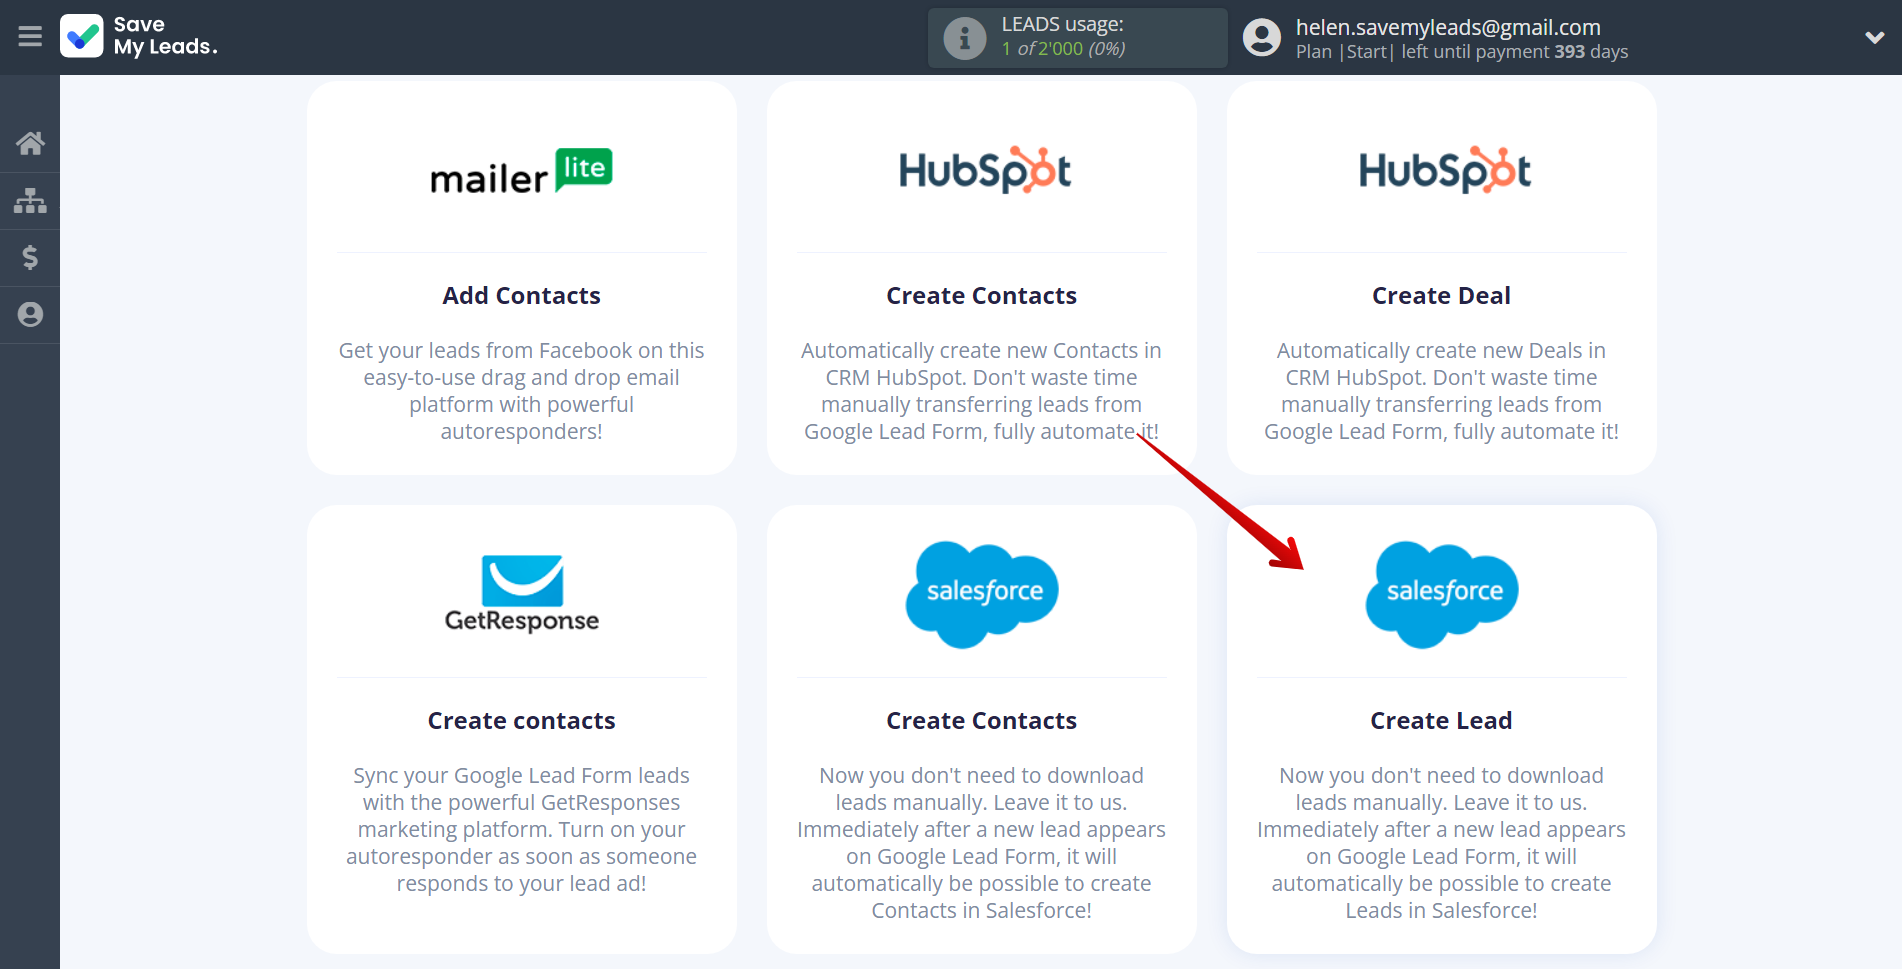Click the Salesforce Create Lead description text
The width and height of the screenshot is (1902, 969).
[1442, 843]
